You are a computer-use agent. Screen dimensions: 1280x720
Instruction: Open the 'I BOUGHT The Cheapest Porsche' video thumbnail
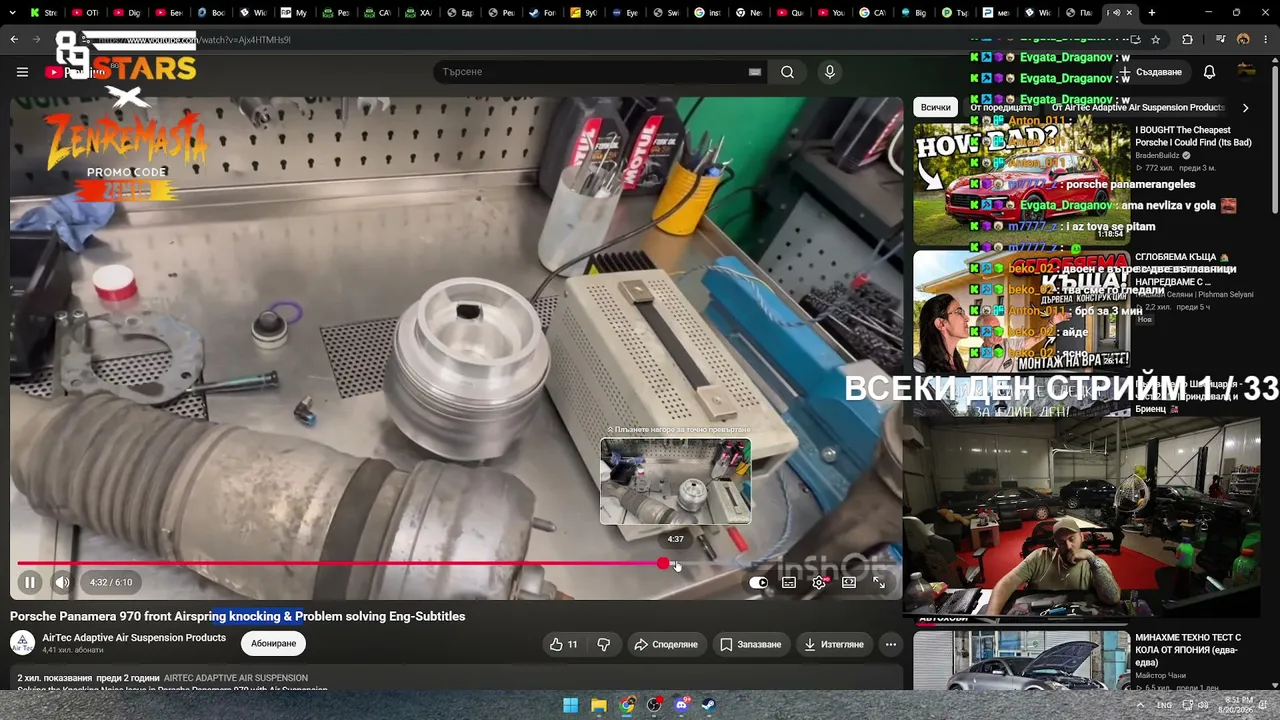point(1021,183)
